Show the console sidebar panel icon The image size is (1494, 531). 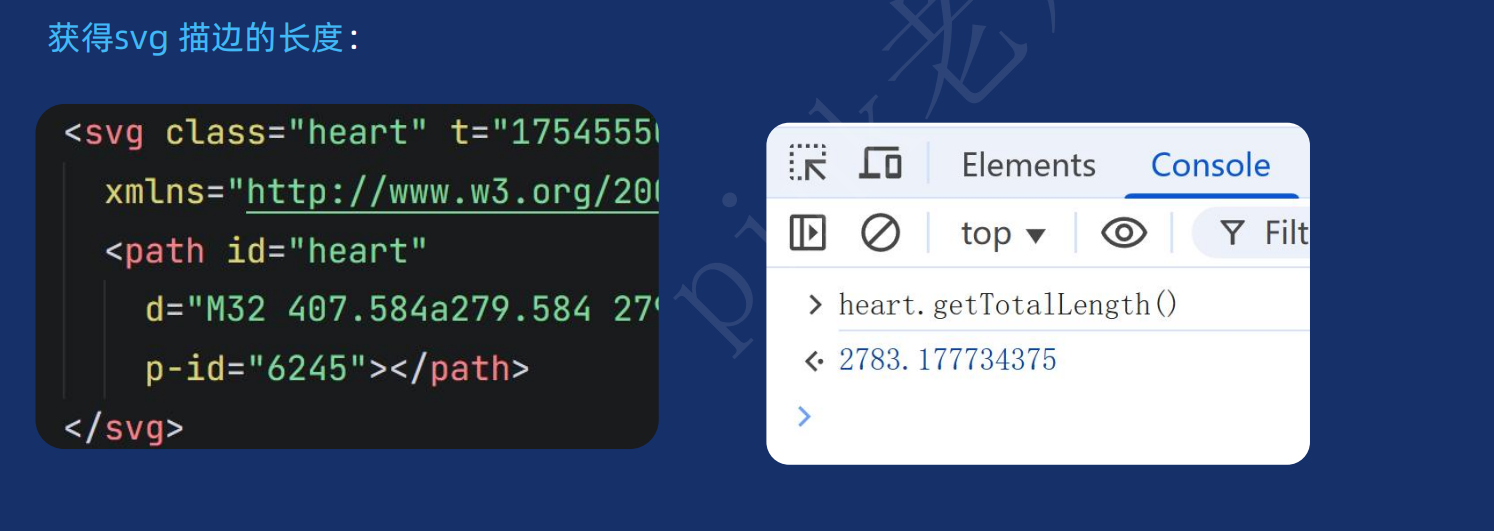pyautogui.click(x=807, y=233)
